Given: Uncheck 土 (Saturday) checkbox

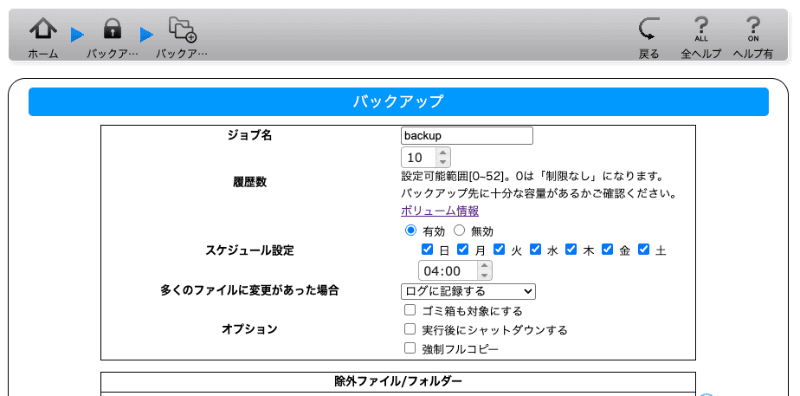Looking at the screenshot, I should point(644,250).
